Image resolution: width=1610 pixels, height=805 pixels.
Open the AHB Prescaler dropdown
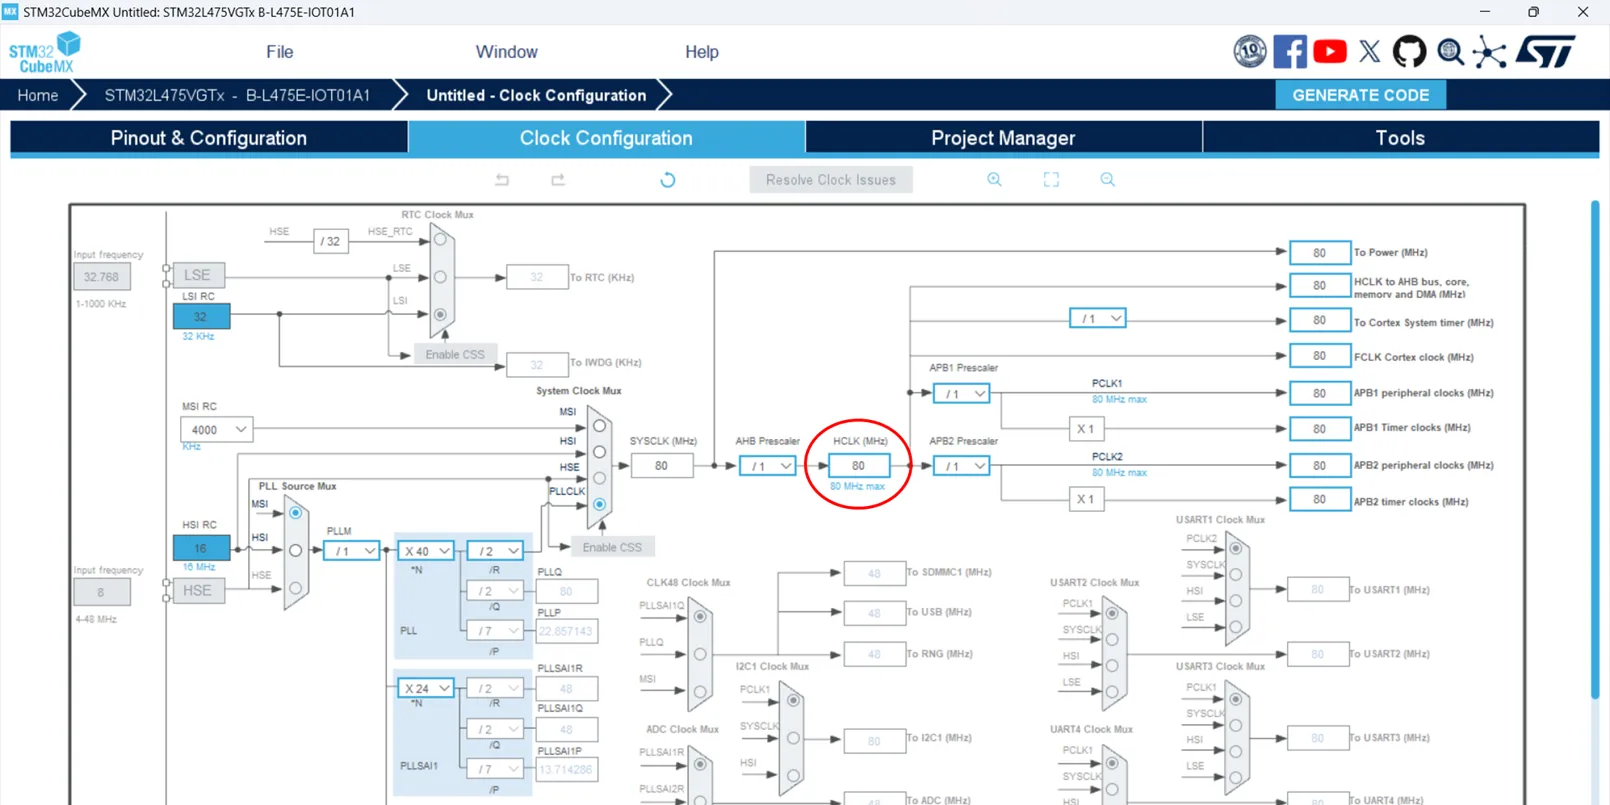(x=767, y=466)
